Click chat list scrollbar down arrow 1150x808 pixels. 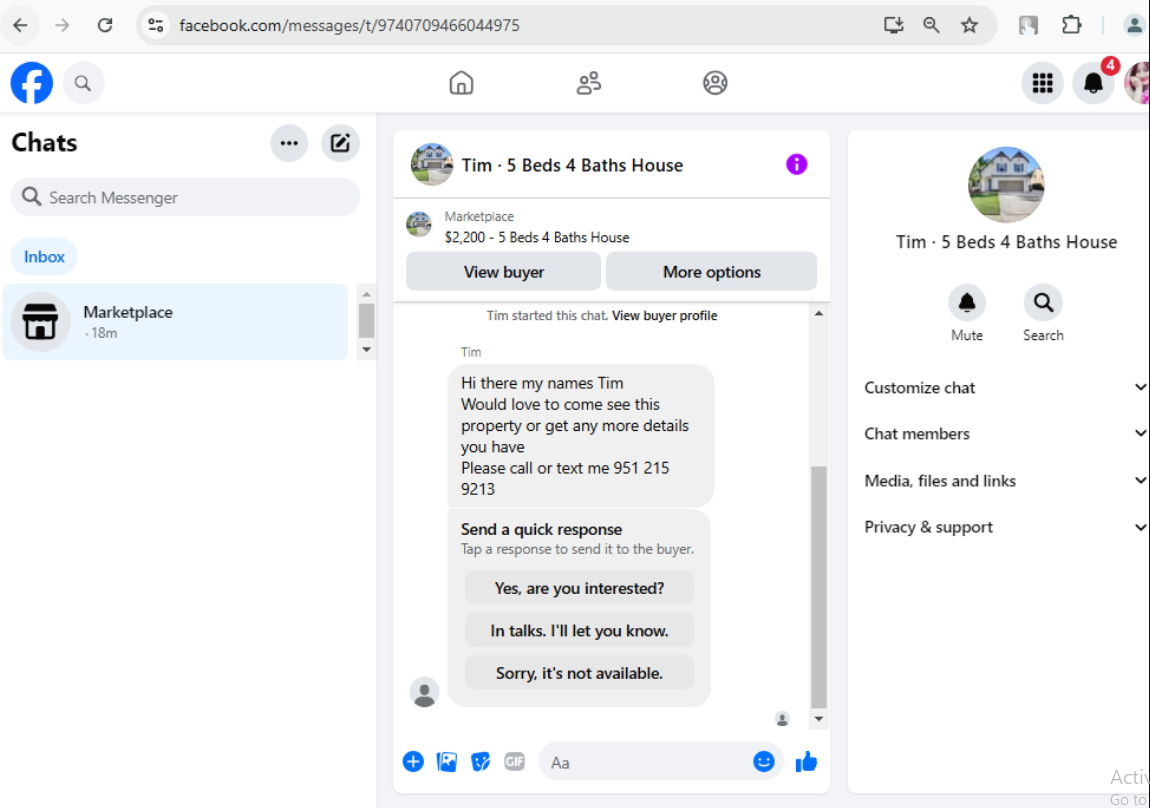click(367, 350)
